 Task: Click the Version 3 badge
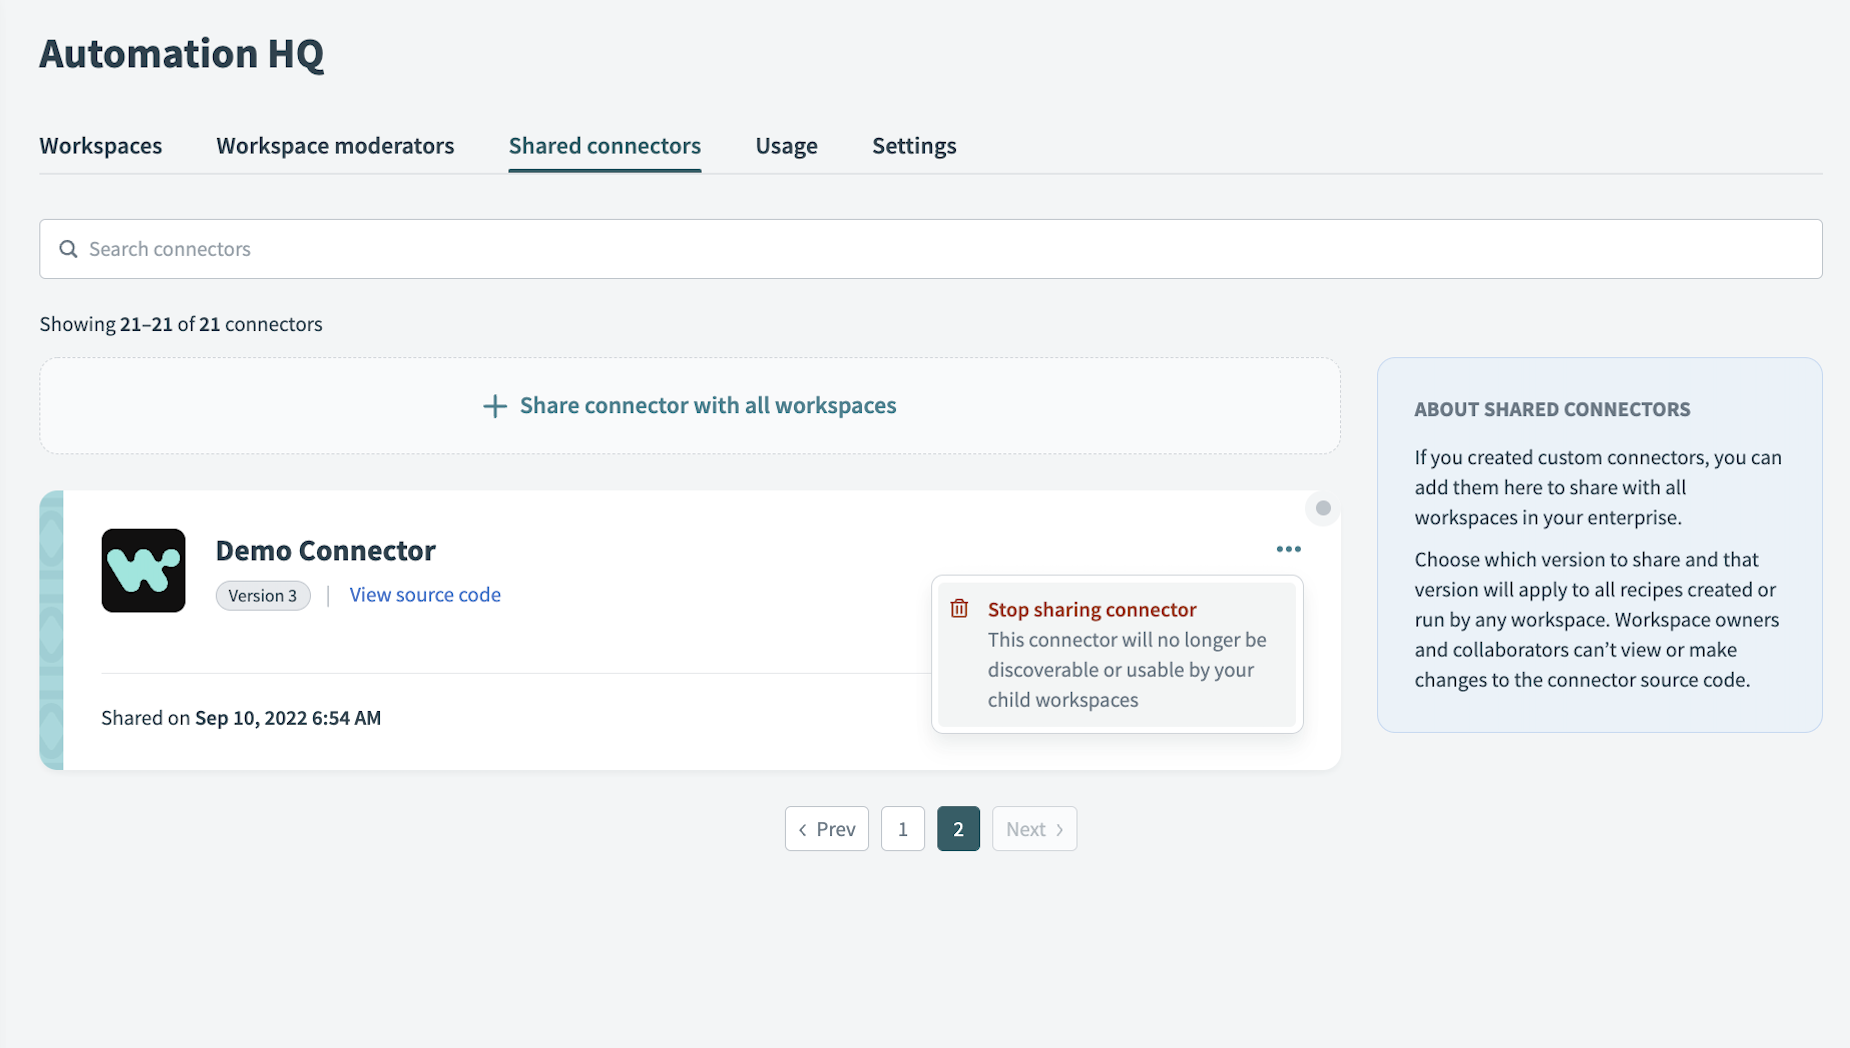pos(262,596)
